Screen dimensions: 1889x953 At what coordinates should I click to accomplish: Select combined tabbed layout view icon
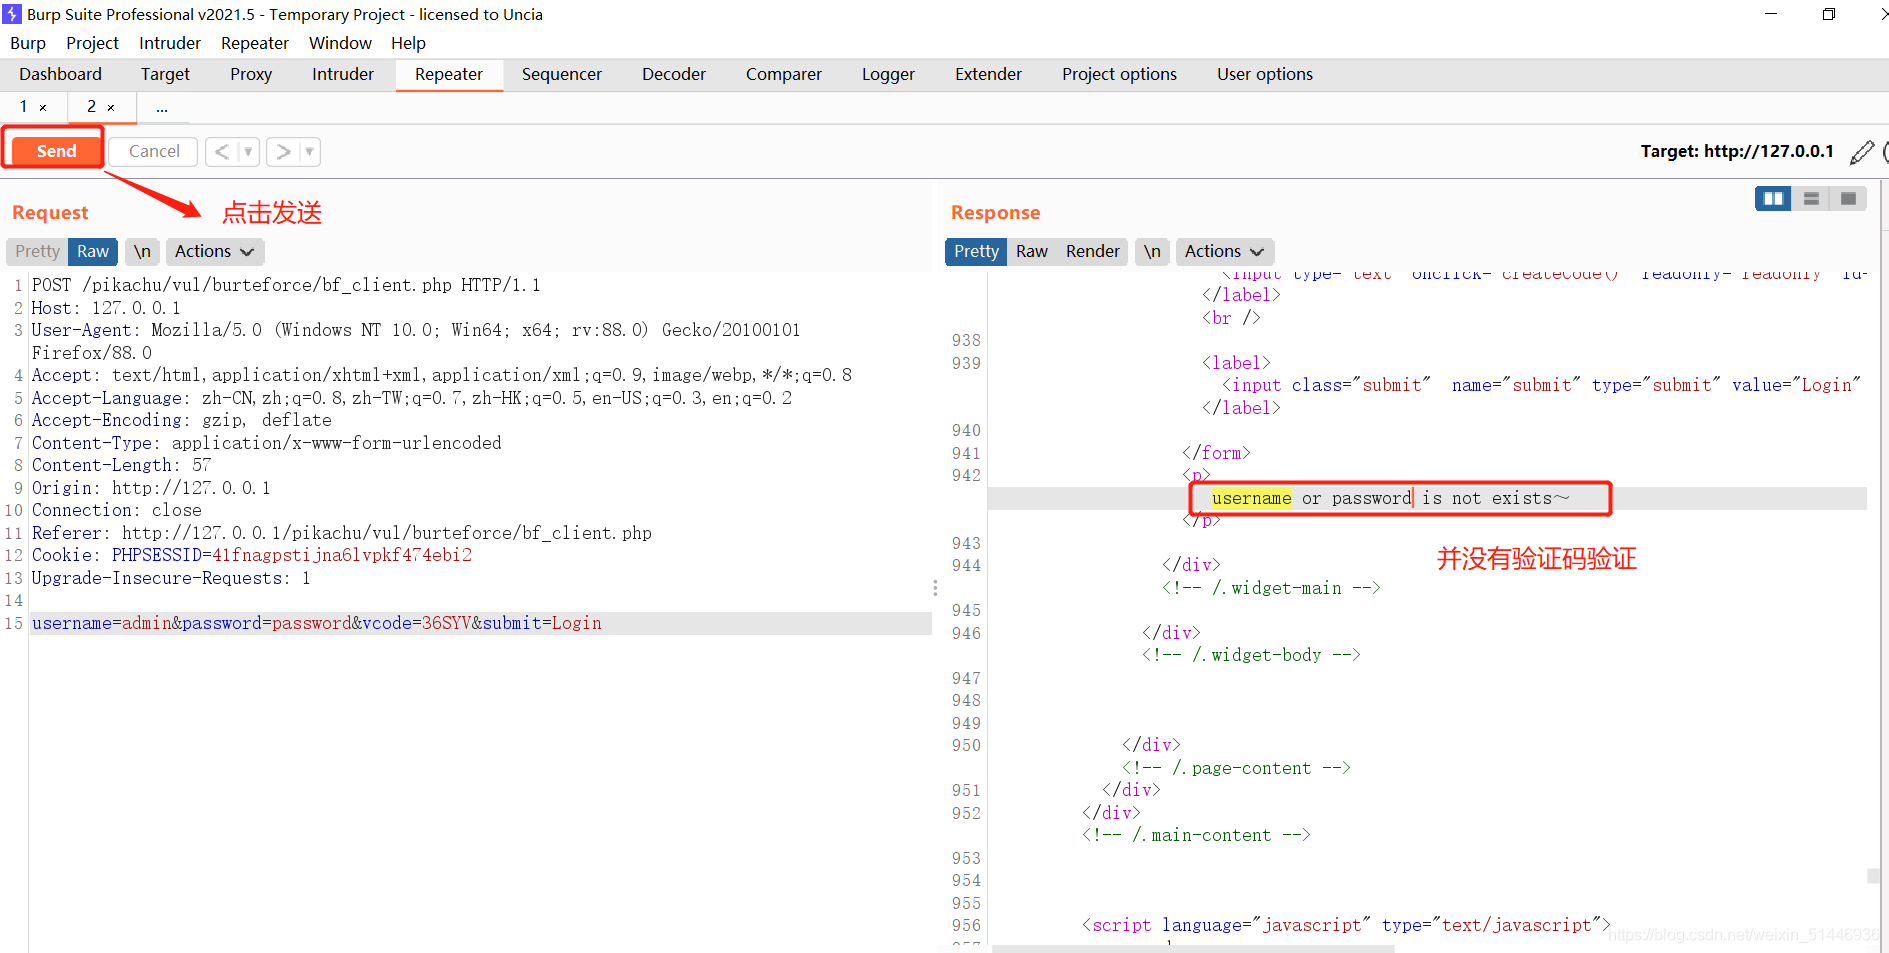pos(1848,198)
